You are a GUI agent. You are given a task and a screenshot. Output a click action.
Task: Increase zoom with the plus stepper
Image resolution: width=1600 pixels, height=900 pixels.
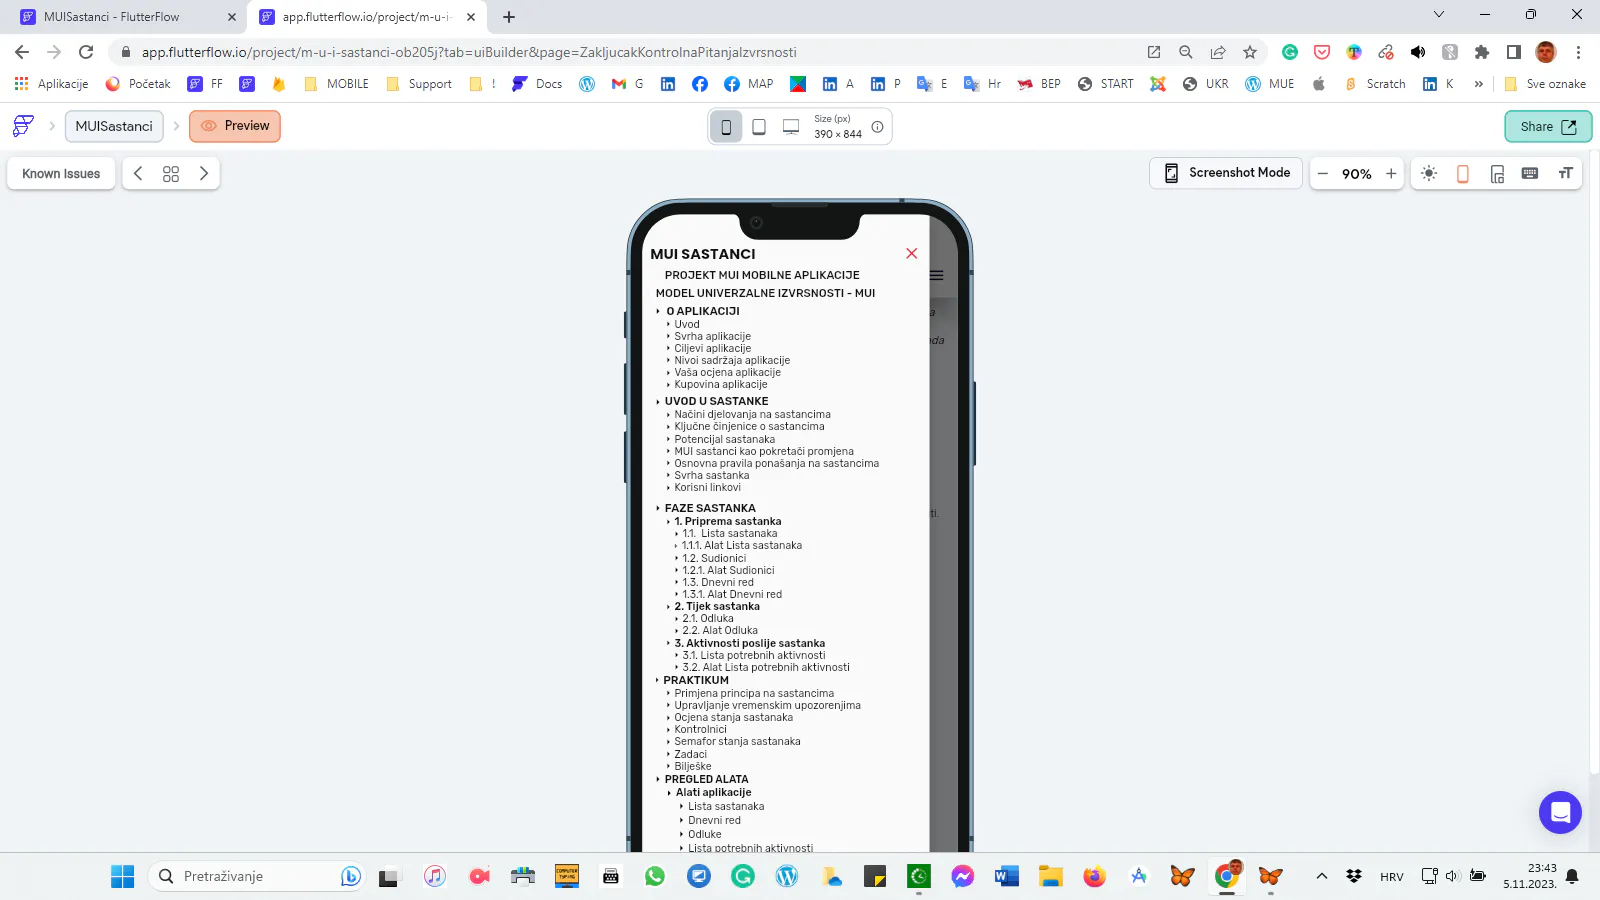[1391, 174]
